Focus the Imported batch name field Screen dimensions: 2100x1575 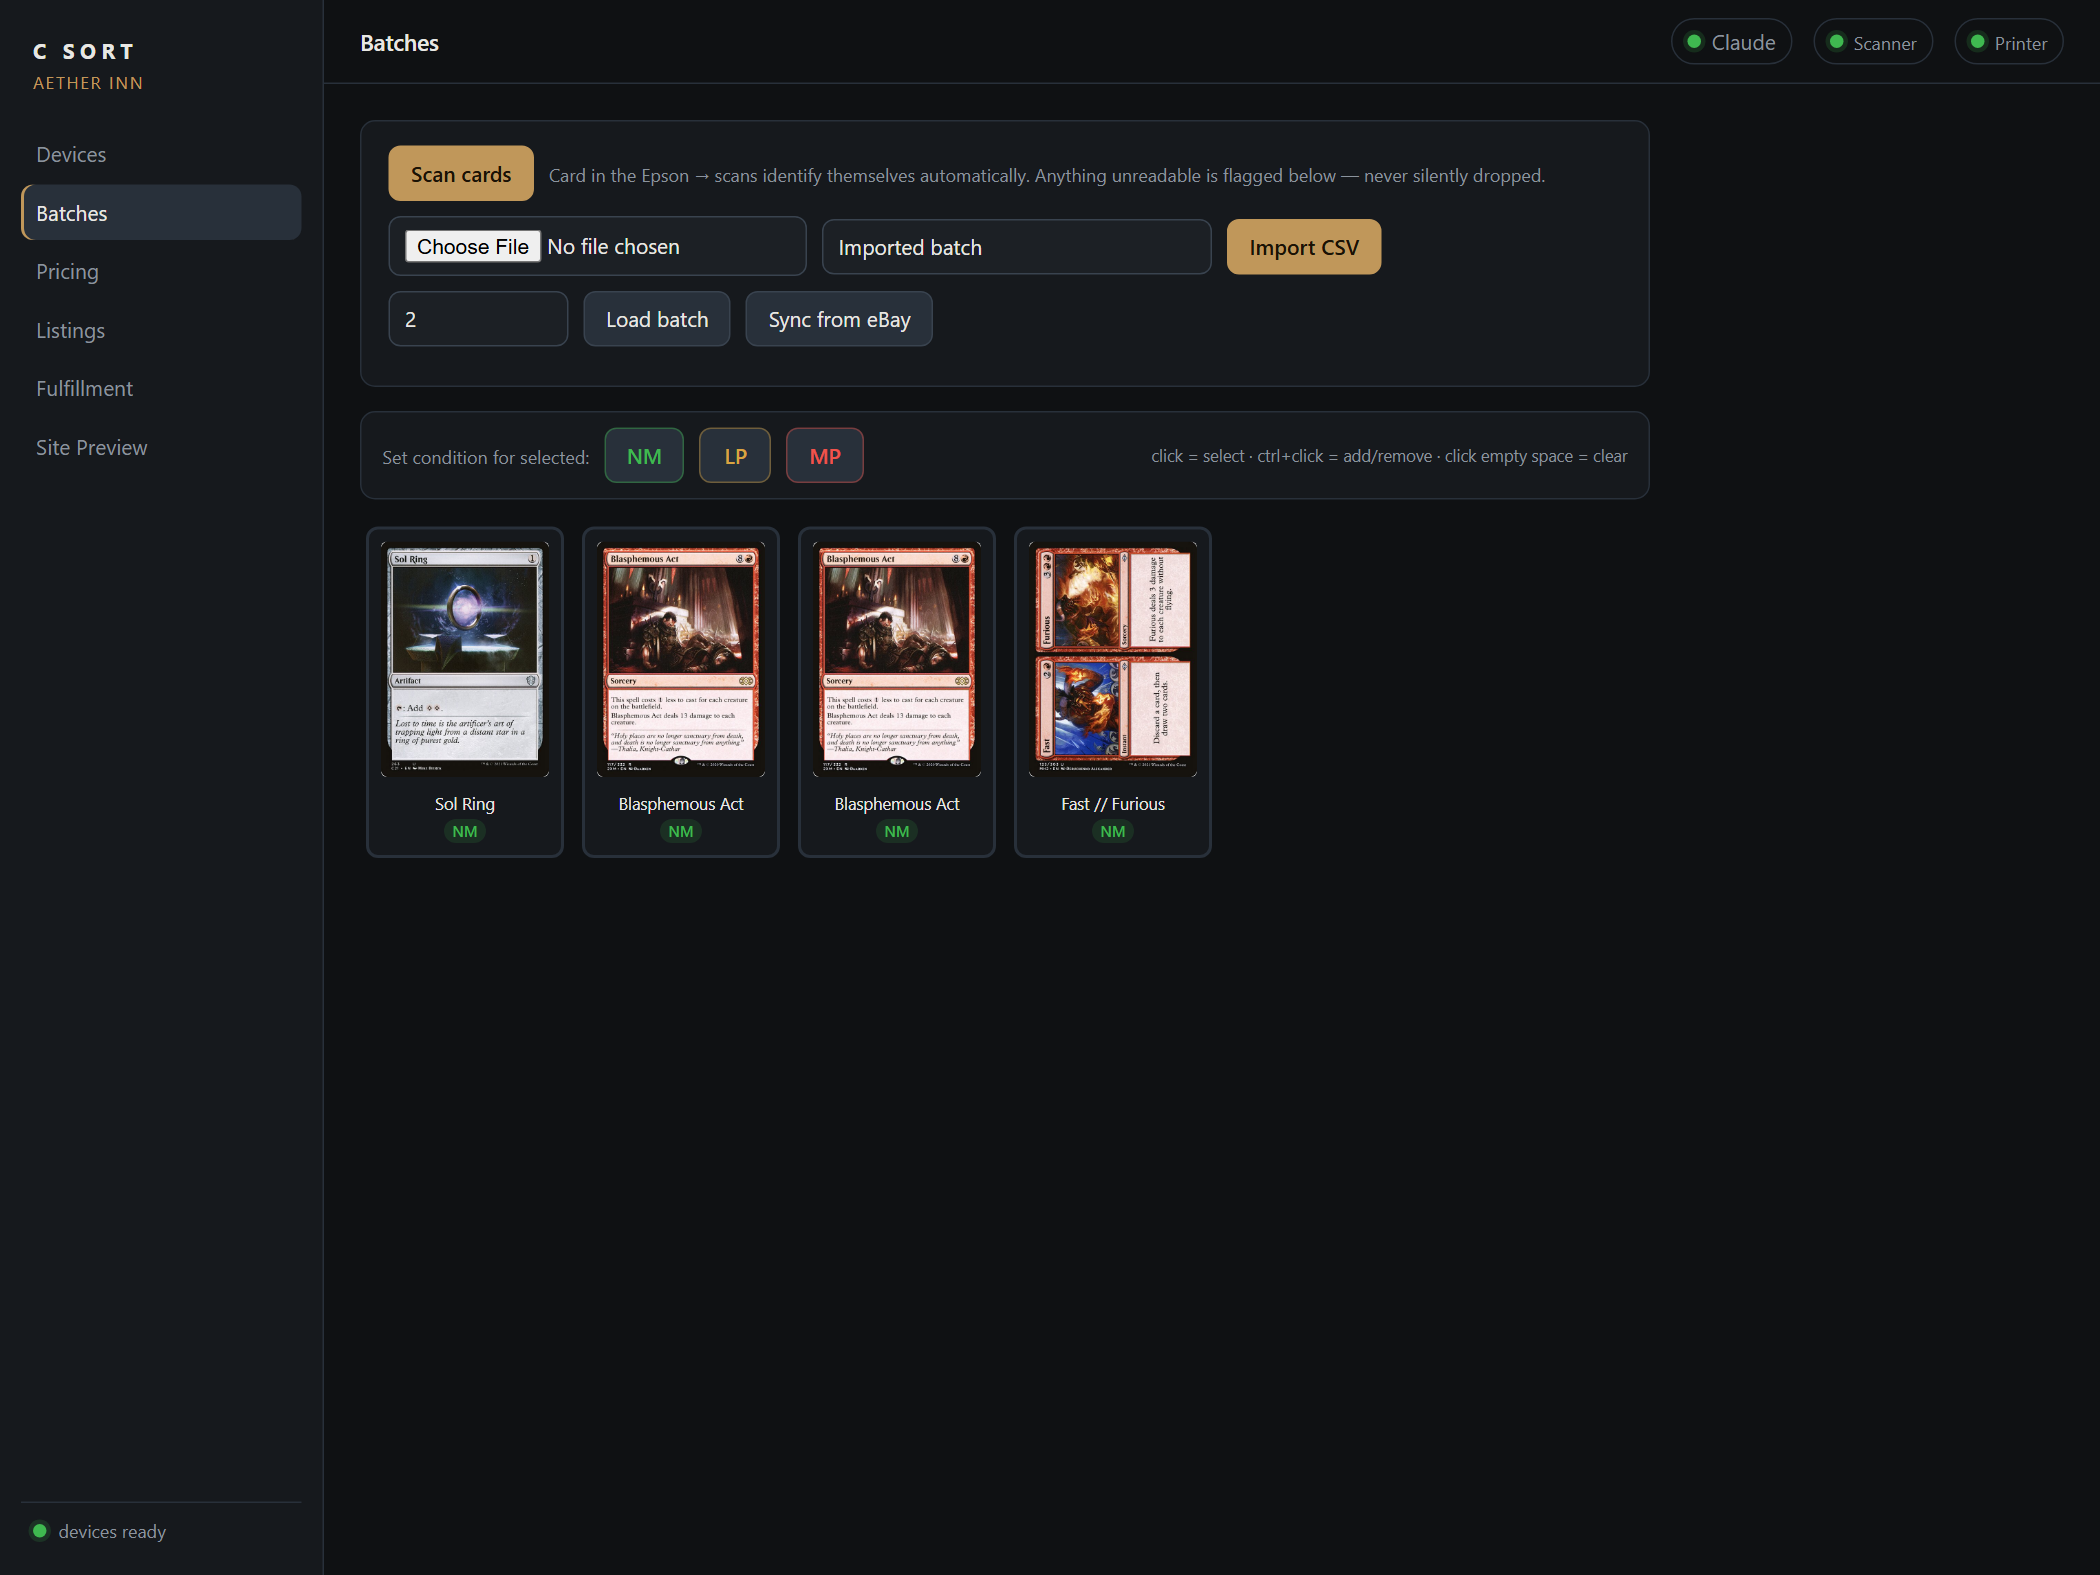pyautogui.click(x=1017, y=247)
